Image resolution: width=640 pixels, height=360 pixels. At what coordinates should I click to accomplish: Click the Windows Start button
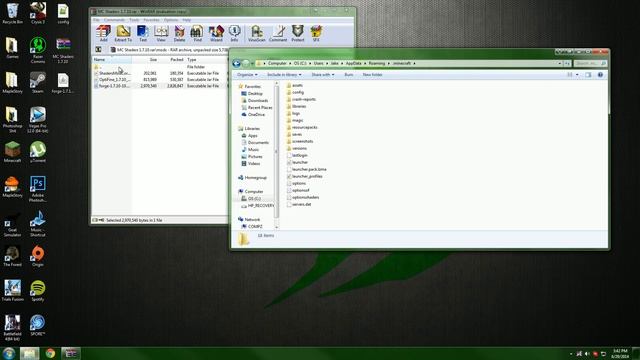(9, 353)
